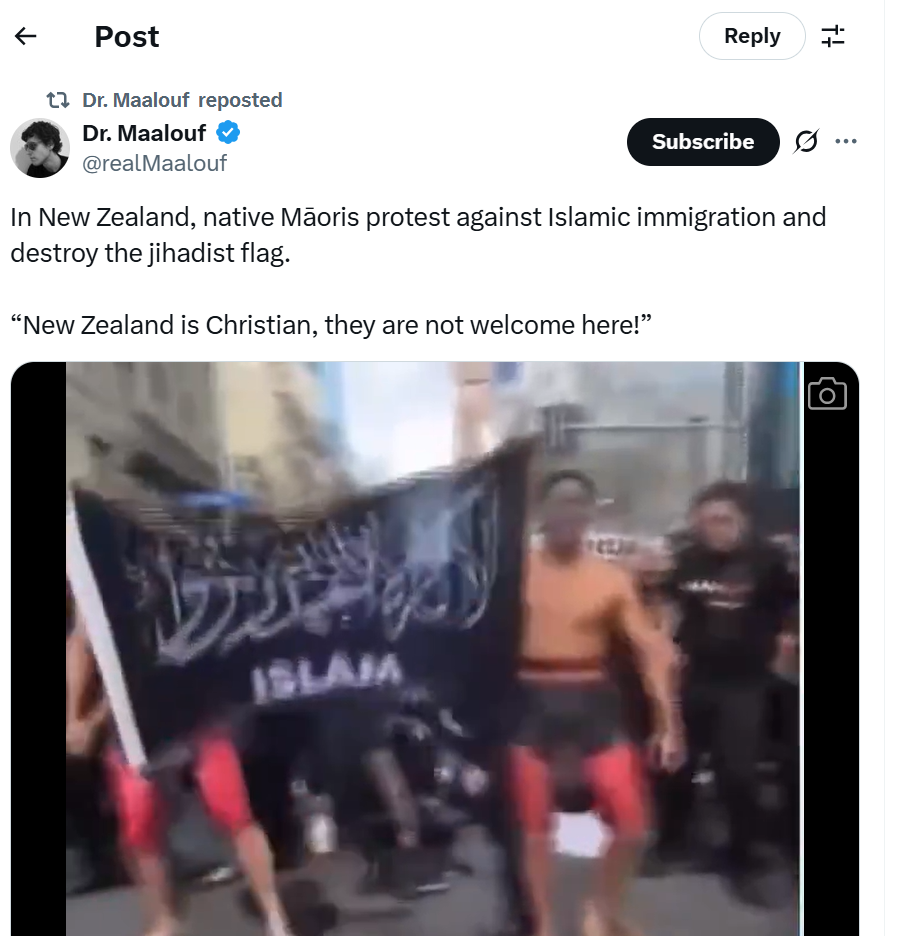
Task: Click the post sentence about native Māoris protesting
Action: (418, 235)
